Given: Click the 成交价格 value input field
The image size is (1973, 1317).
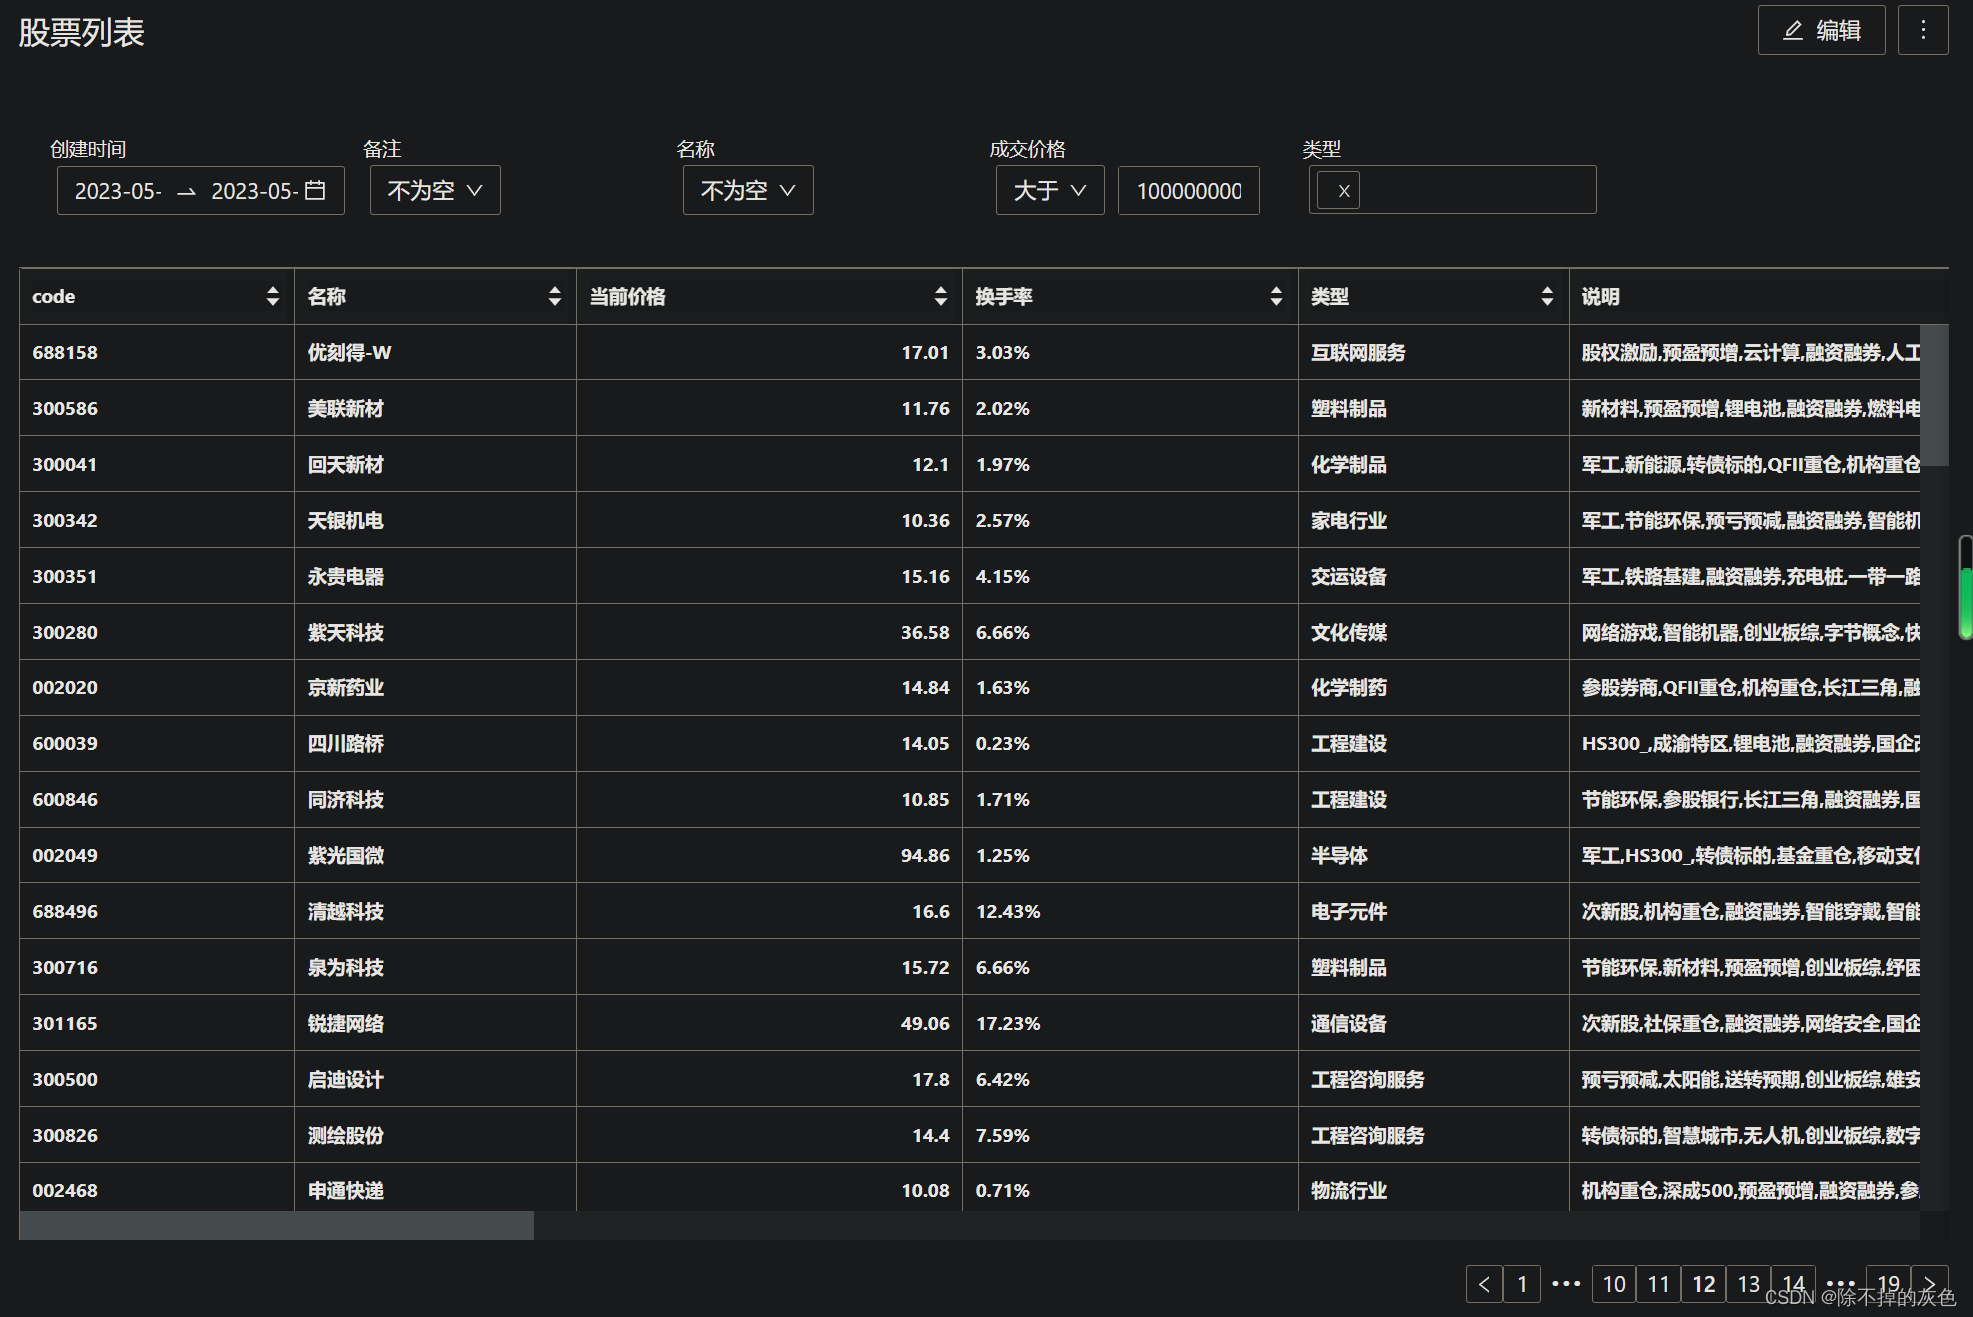Looking at the screenshot, I should (x=1188, y=190).
